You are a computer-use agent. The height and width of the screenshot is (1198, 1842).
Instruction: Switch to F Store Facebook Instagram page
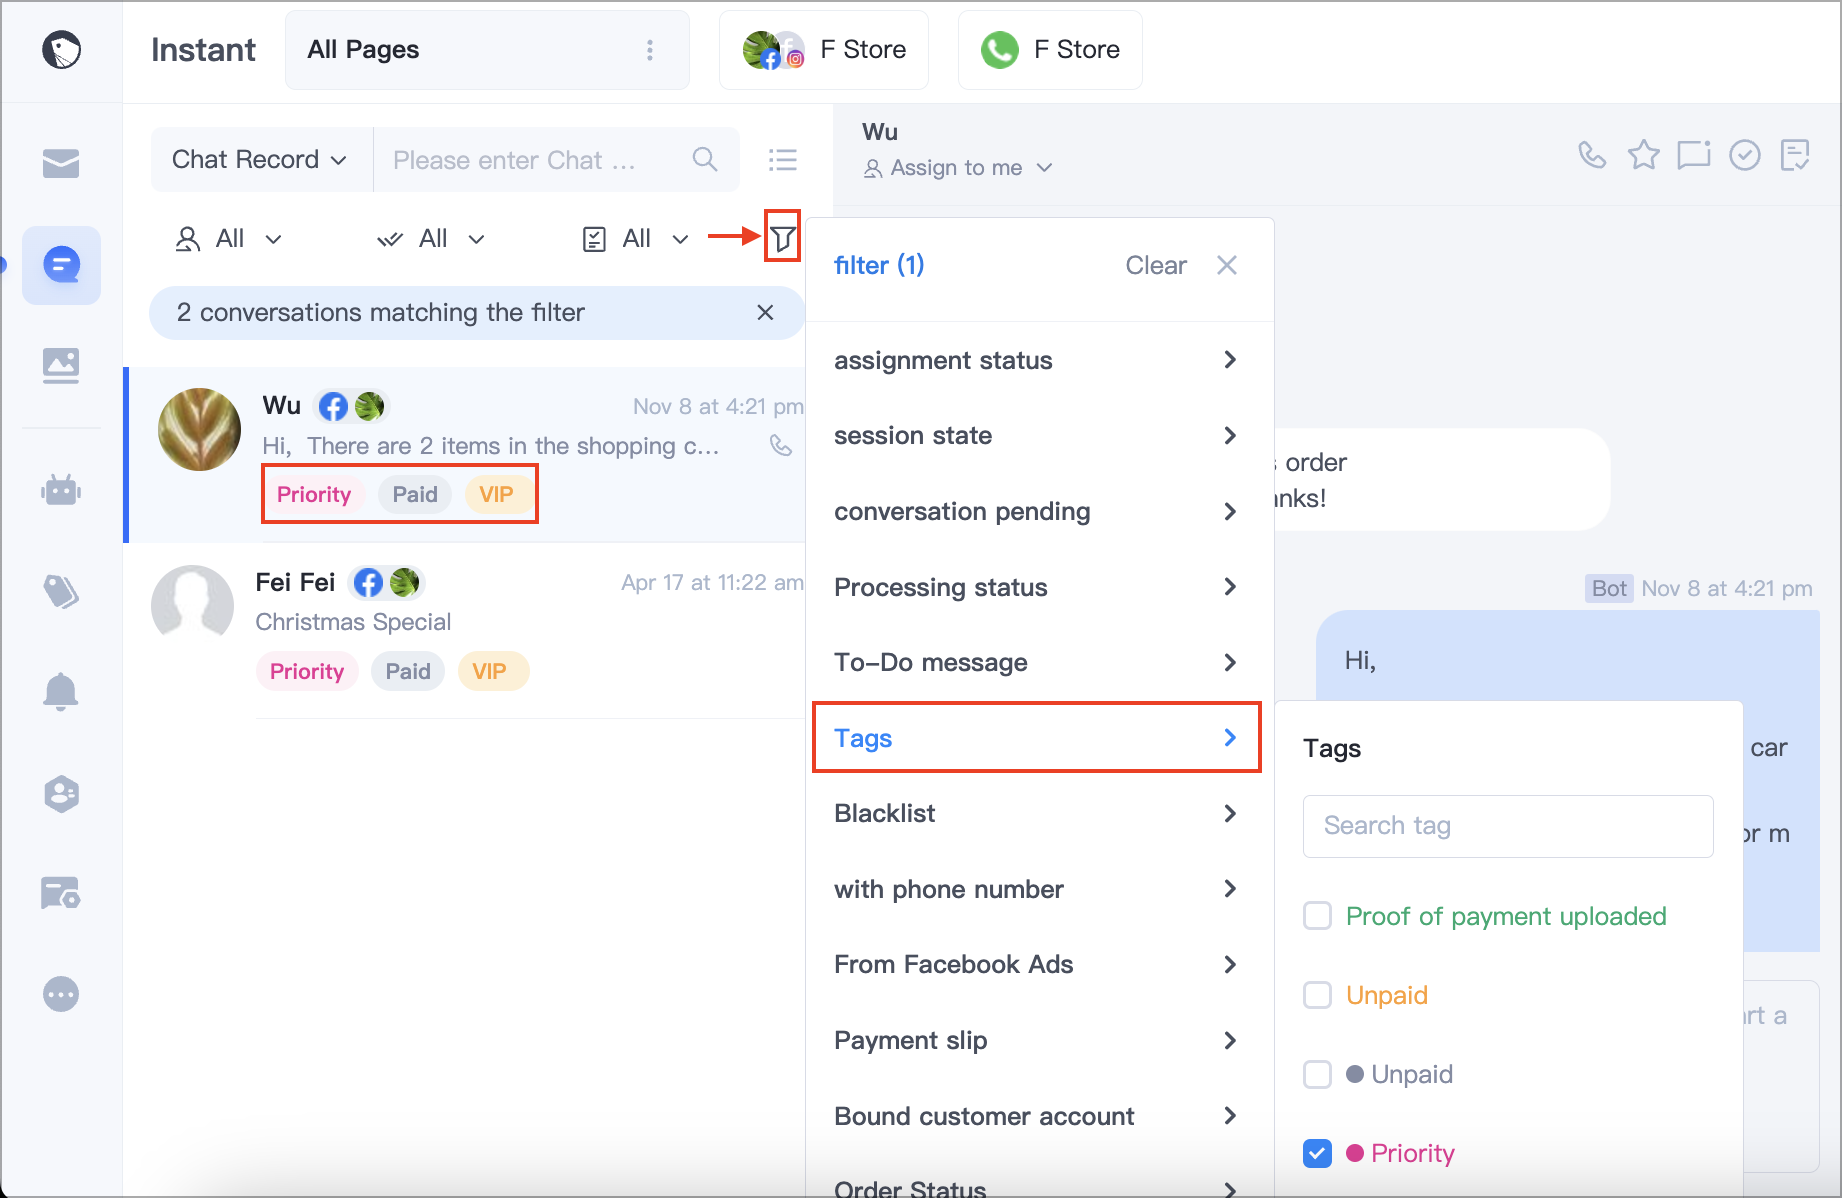coord(823,50)
